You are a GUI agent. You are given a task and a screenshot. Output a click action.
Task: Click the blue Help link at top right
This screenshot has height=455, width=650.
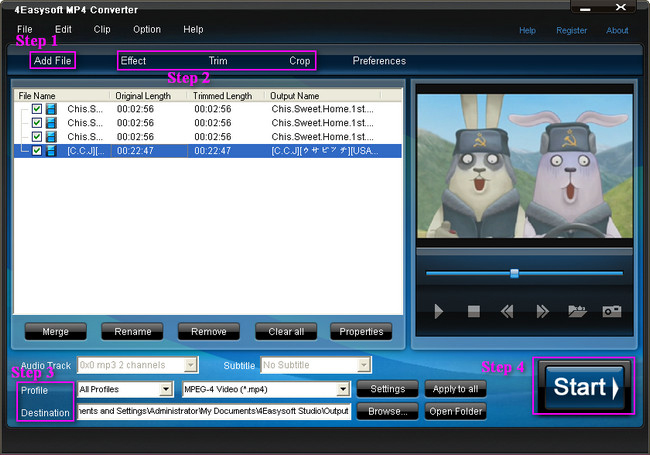point(527,31)
